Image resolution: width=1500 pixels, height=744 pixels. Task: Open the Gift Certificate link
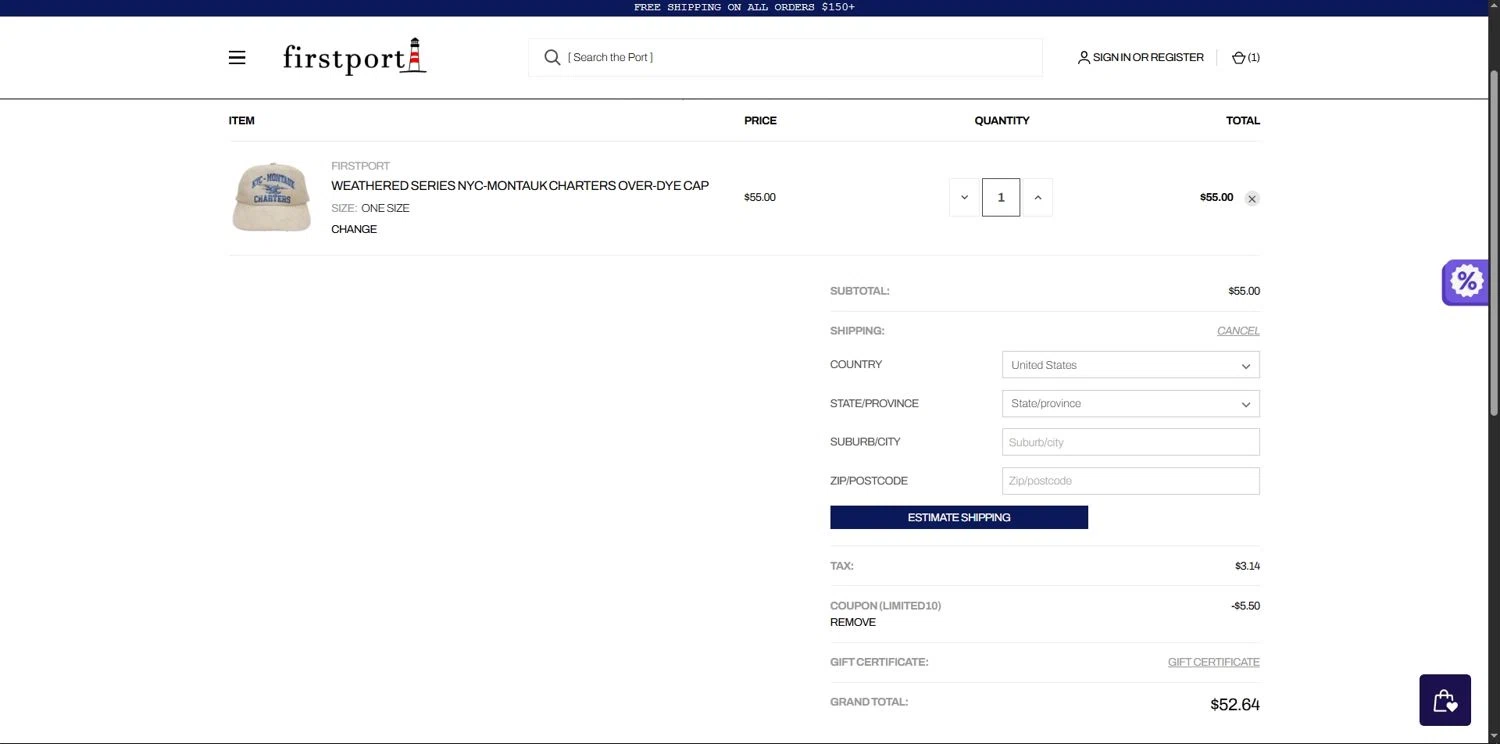point(1213,662)
